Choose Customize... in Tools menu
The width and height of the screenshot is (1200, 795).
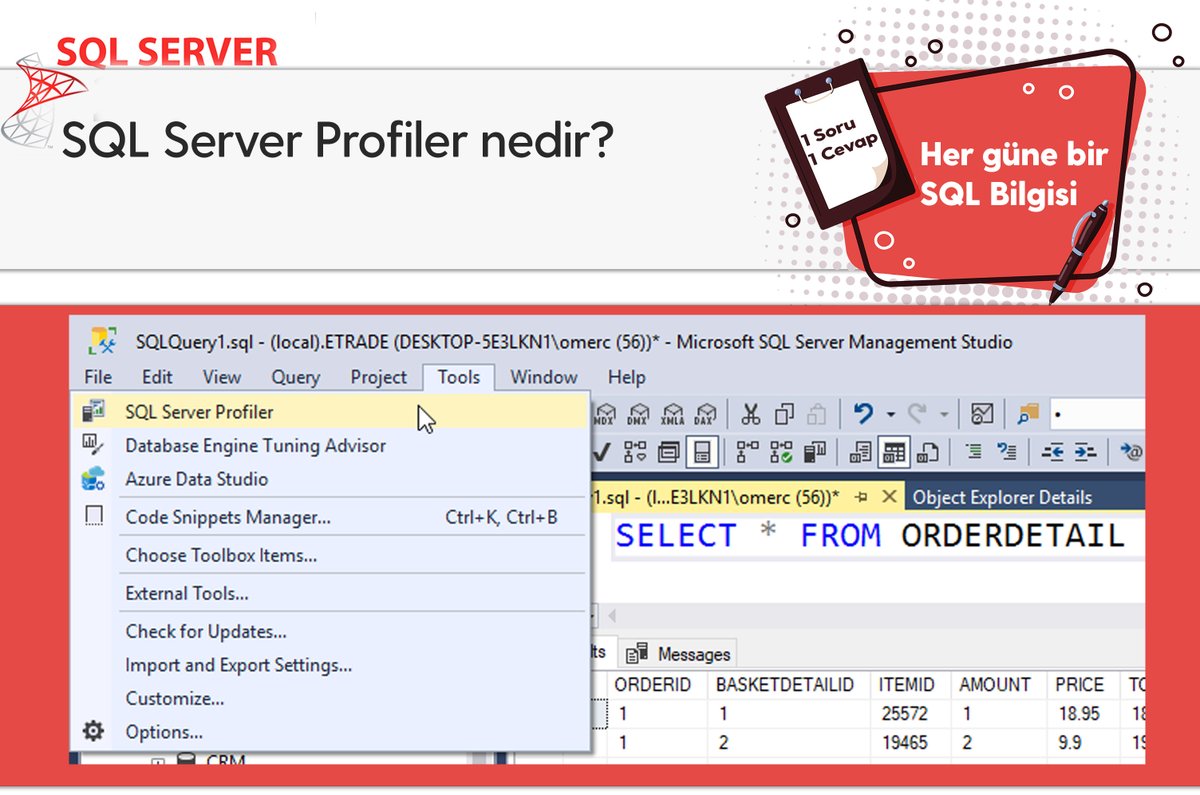pos(331,698)
